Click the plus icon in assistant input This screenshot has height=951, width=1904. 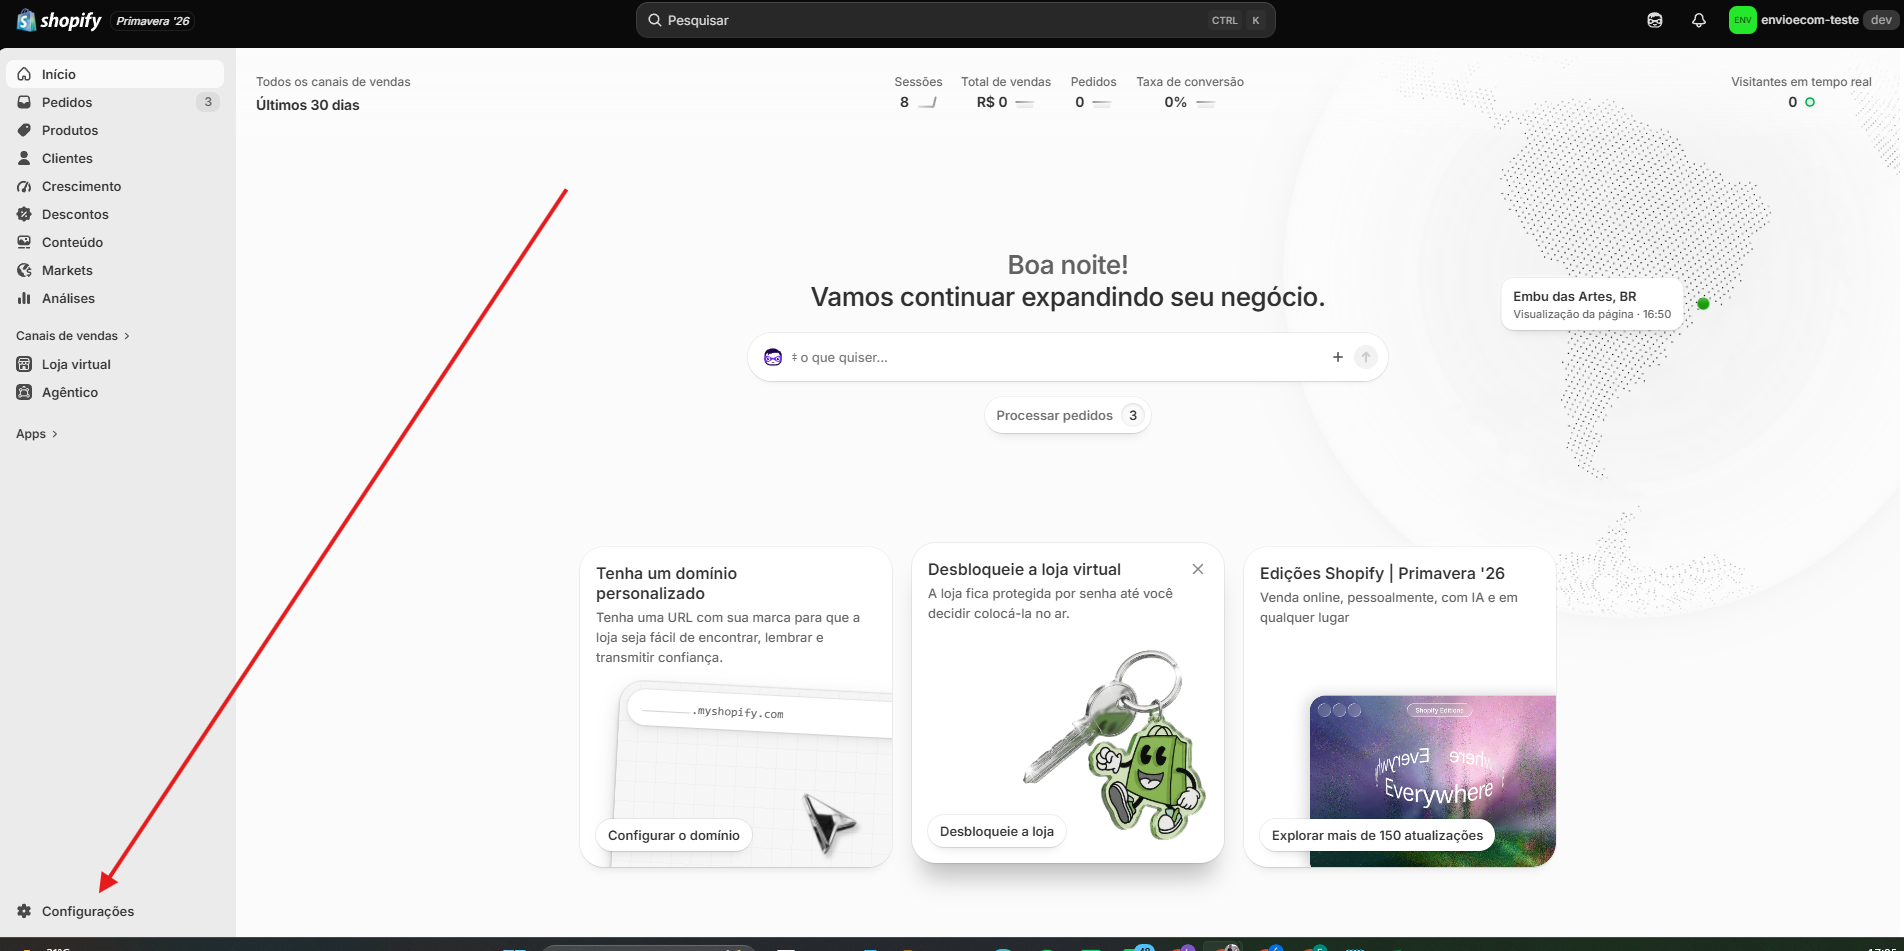[x=1338, y=357]
